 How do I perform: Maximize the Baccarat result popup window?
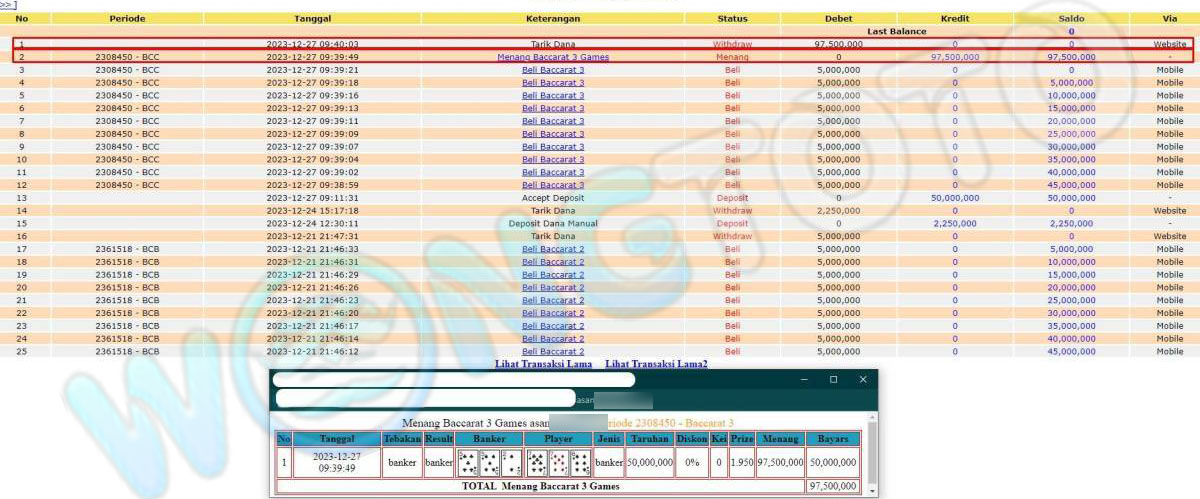tap(833, 380)
